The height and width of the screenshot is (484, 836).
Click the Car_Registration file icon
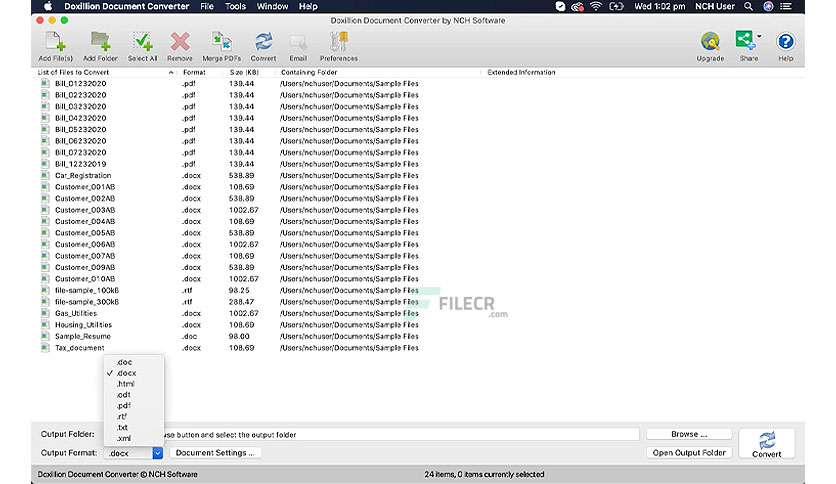(45, 175)
